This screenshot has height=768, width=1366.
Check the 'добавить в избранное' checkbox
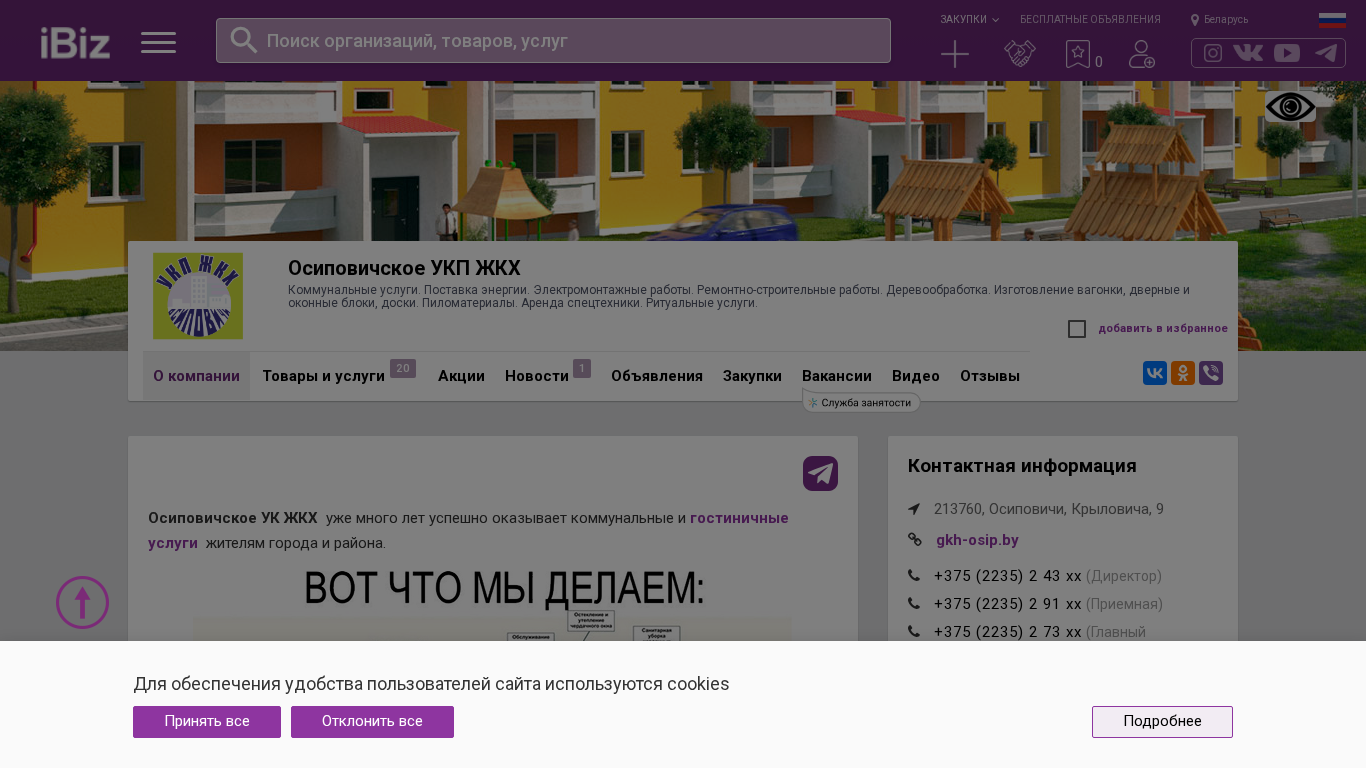(1077, 329)
